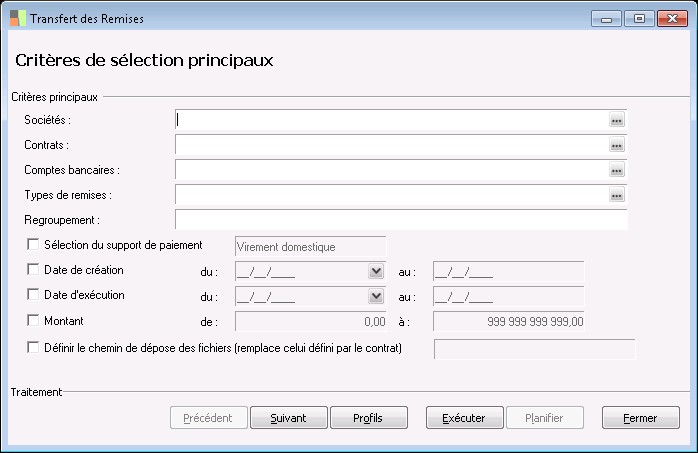Click into the Sociétés text field
Viewport: 698px width, 453px height.
390,120
